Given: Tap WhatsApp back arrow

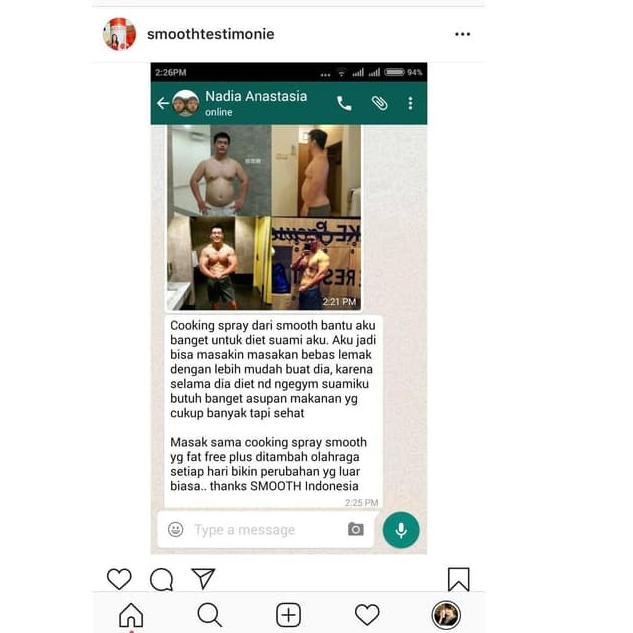Looking at the screenshot, I should 163,103.
